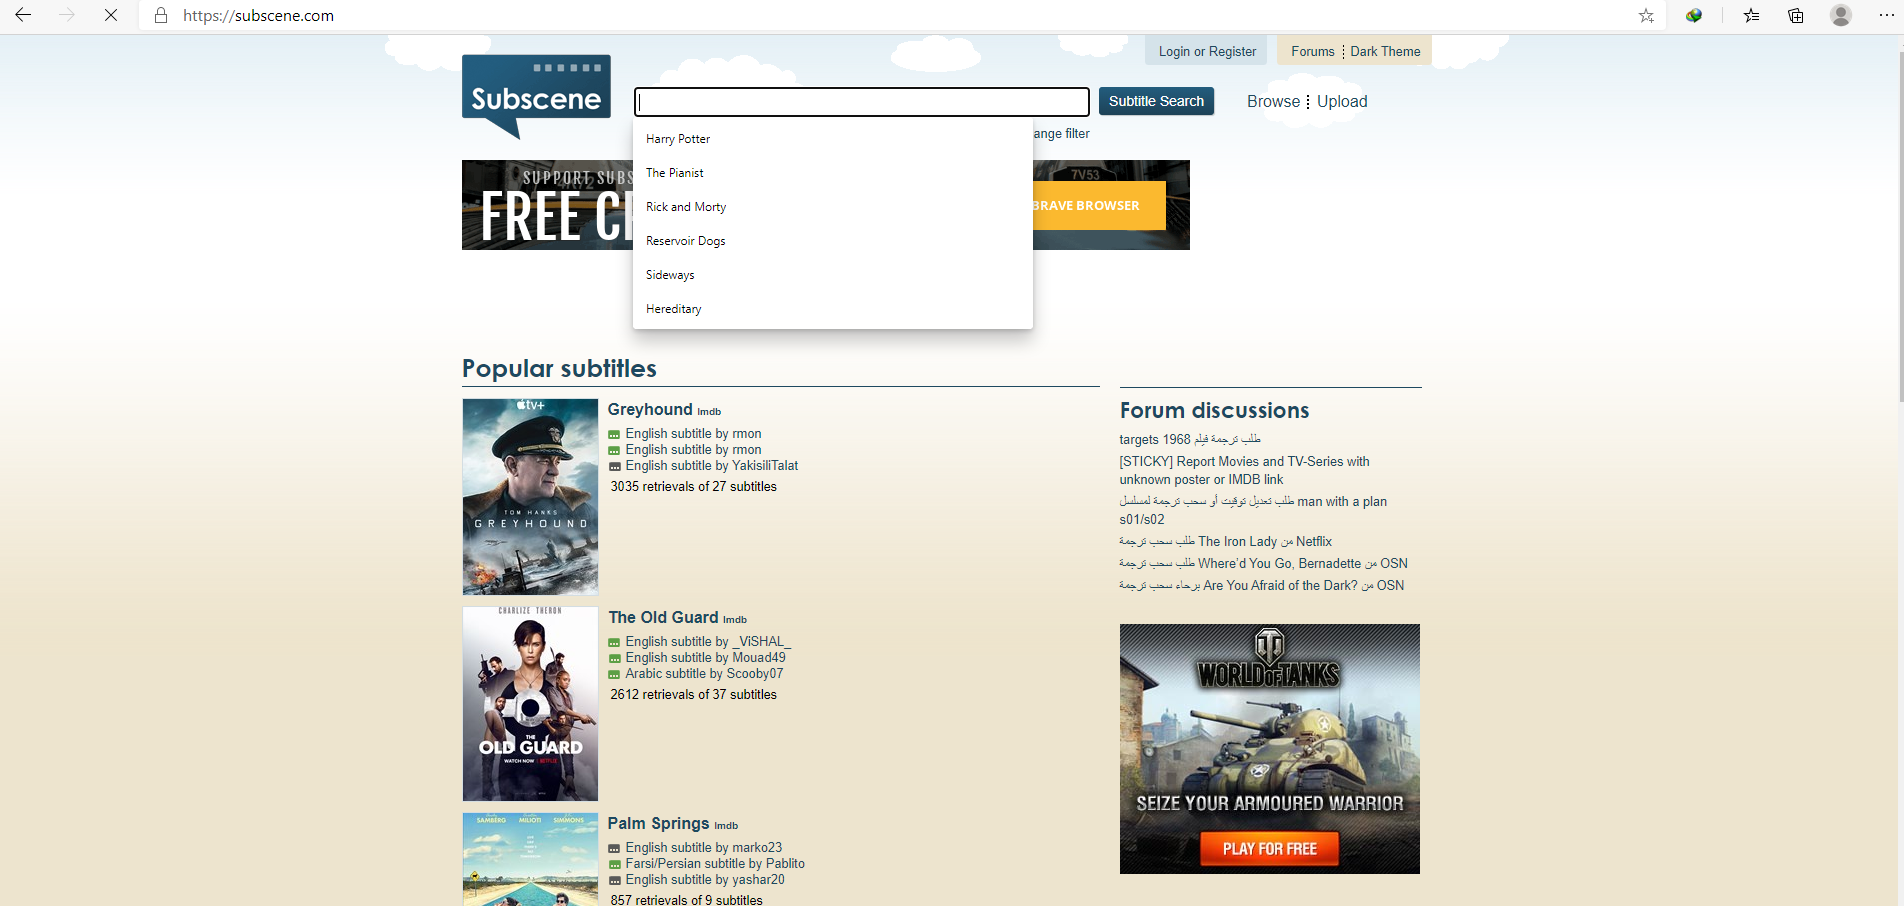This screenshot has height=906, width=1904.
Task: Select The Pianist suggestion
Action: click(x=833, y=173)
